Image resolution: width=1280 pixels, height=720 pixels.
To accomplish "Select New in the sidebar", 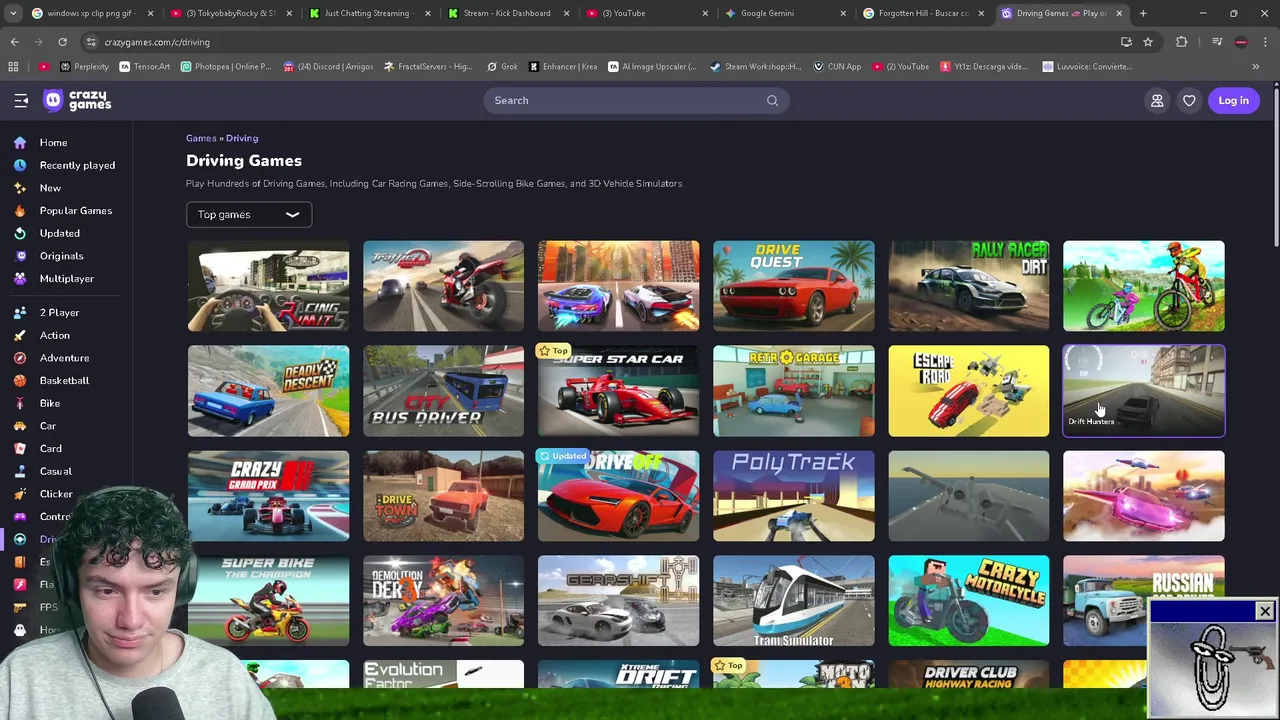I will coord(50,188).
